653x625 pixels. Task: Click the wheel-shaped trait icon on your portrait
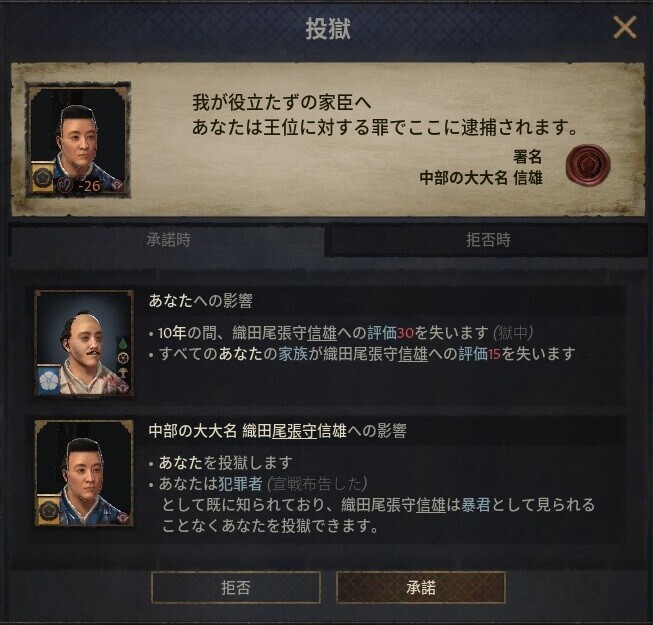click(x=123, y=357)
